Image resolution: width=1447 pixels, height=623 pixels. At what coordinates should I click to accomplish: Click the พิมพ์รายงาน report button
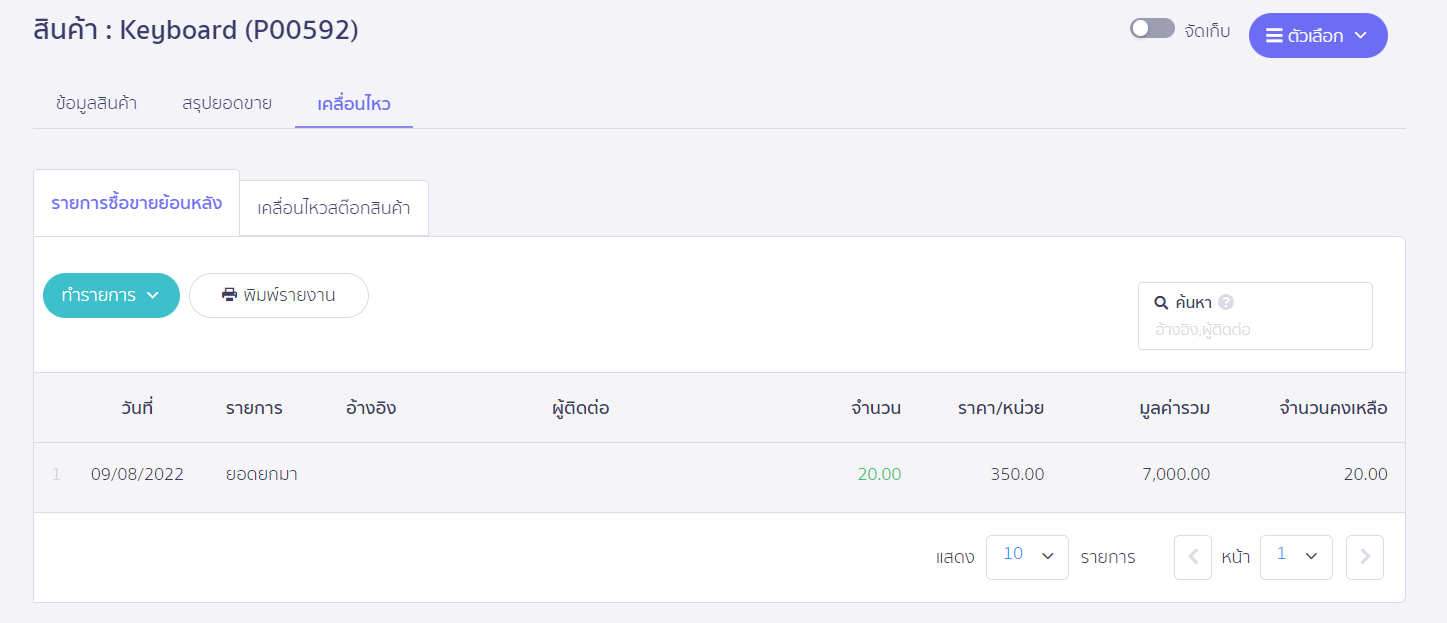pyautogui.click(x=278, y=295)
